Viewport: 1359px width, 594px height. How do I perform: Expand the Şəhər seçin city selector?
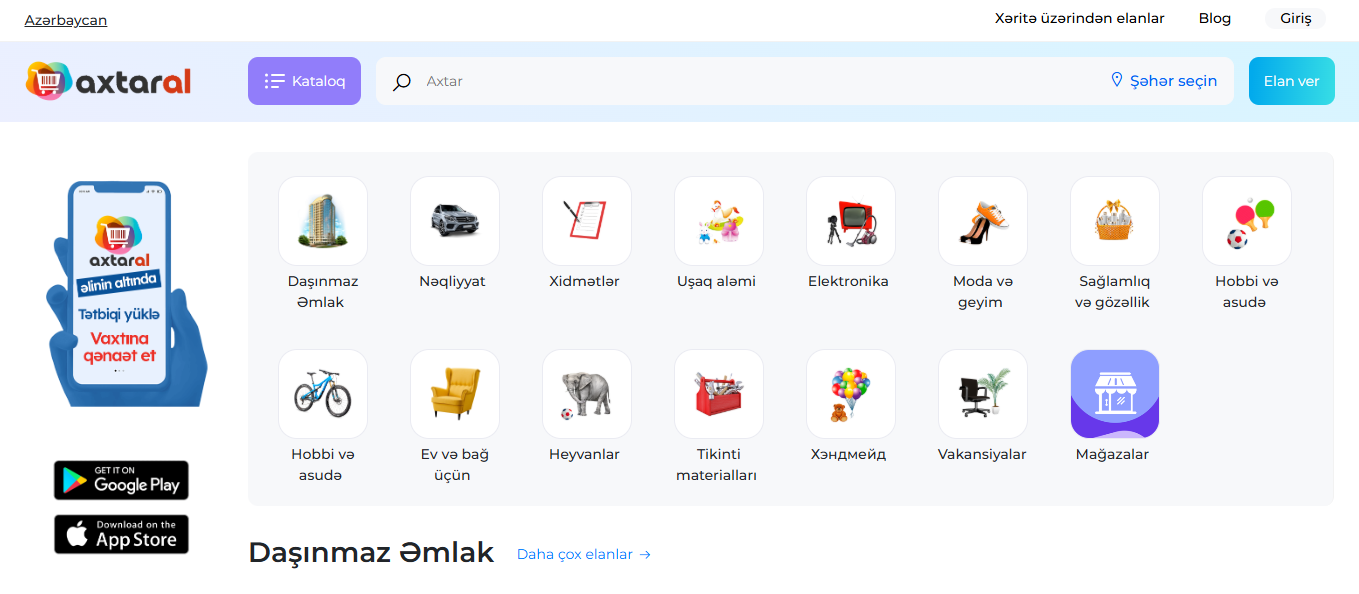point(1164,81)
